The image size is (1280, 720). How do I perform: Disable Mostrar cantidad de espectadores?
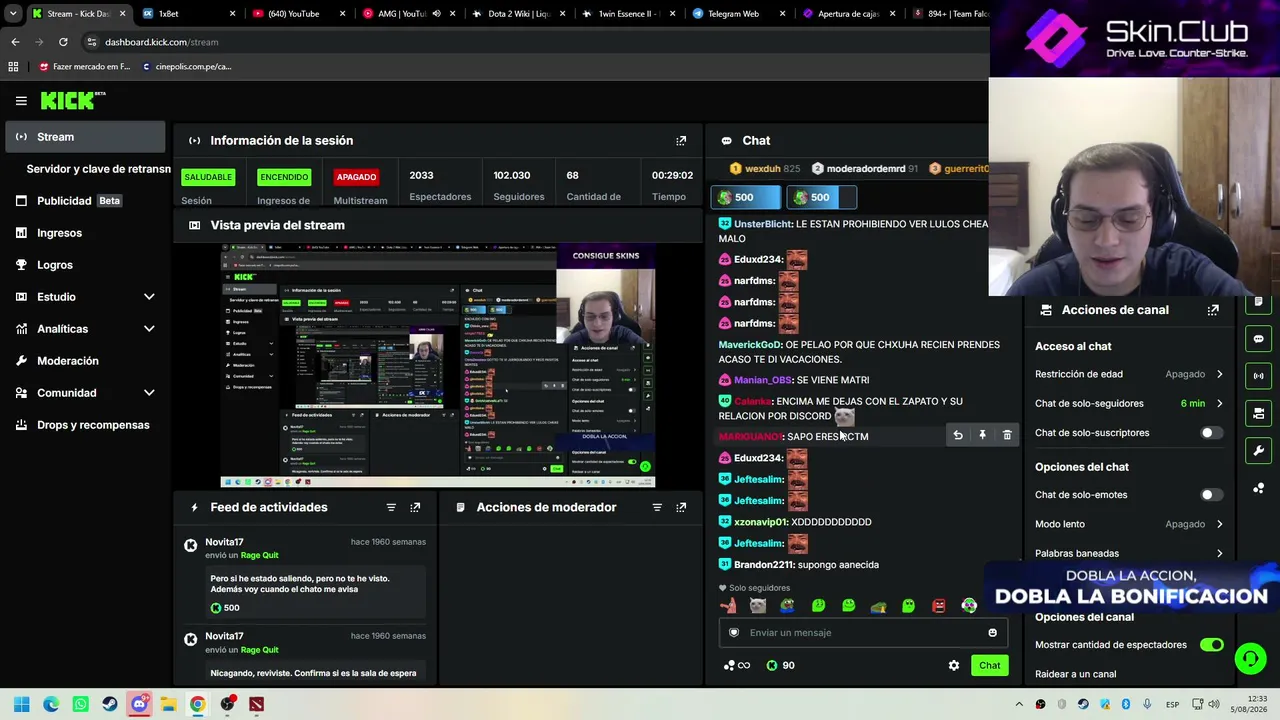pos(1211,645)
